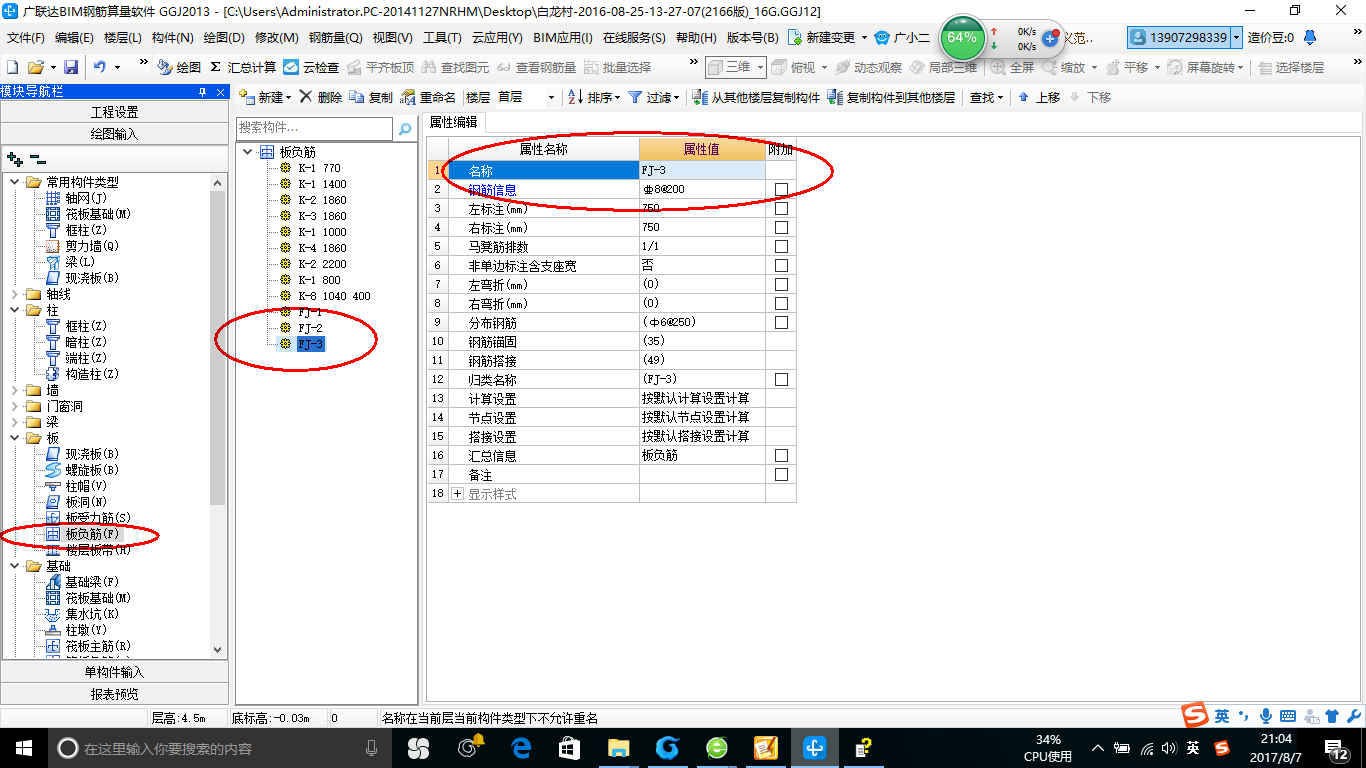
Task: Expand the 轴线 folder in the tree
Action: (x=14, y=294)
